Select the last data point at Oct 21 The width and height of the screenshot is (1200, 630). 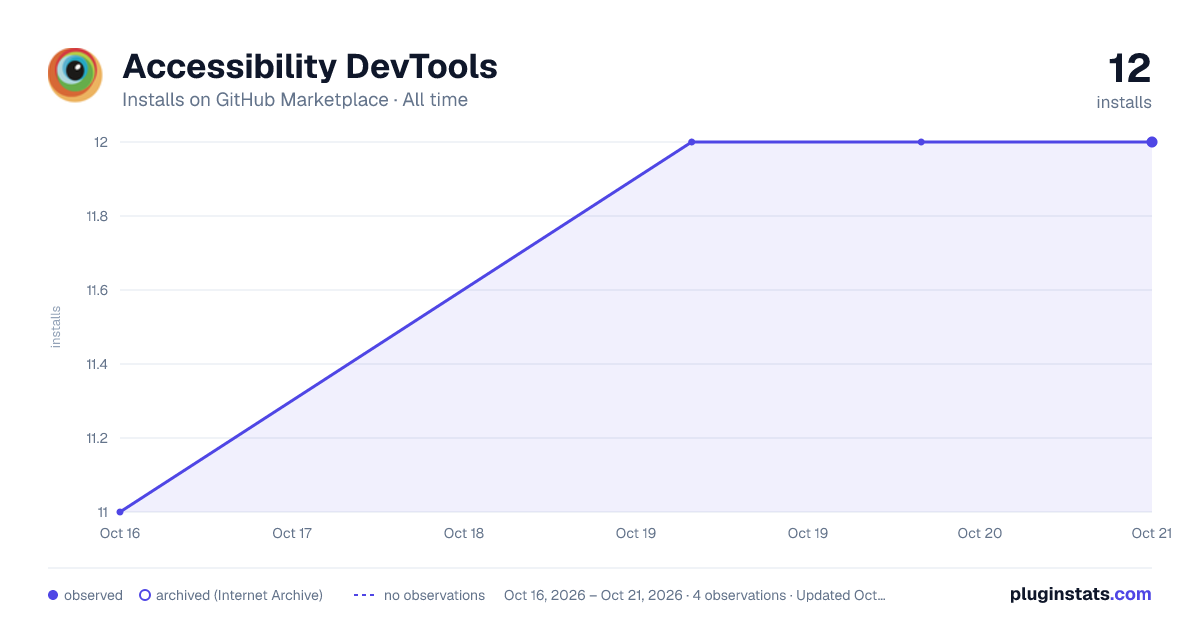click(1152, 142)
